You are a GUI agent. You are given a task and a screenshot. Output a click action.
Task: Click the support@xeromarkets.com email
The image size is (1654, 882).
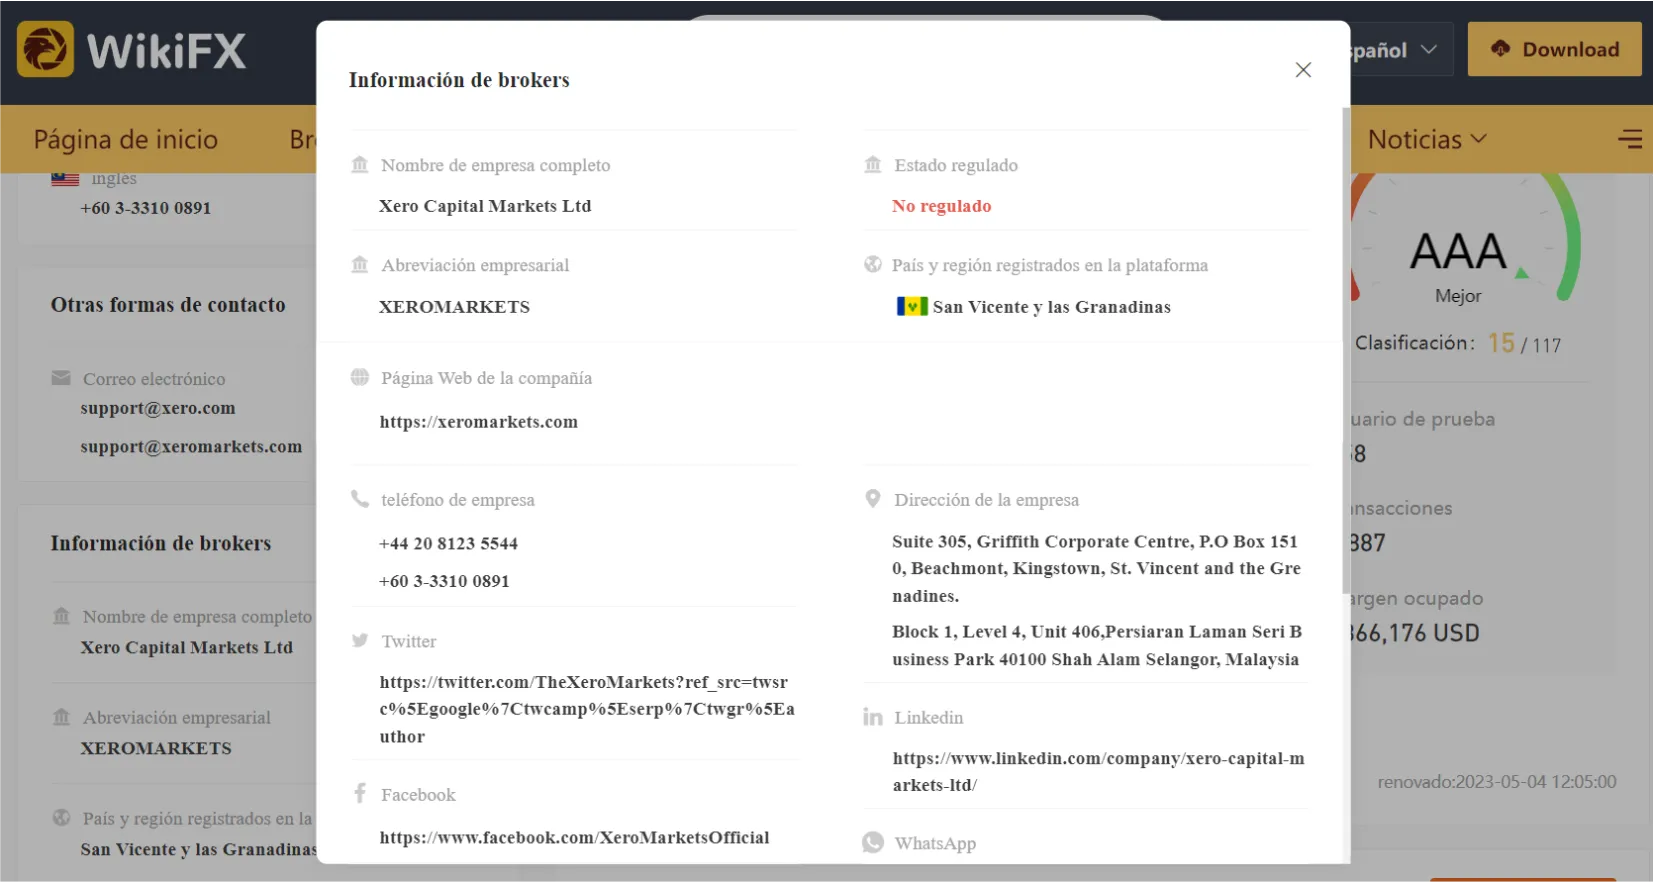click(x=191, y=447)
